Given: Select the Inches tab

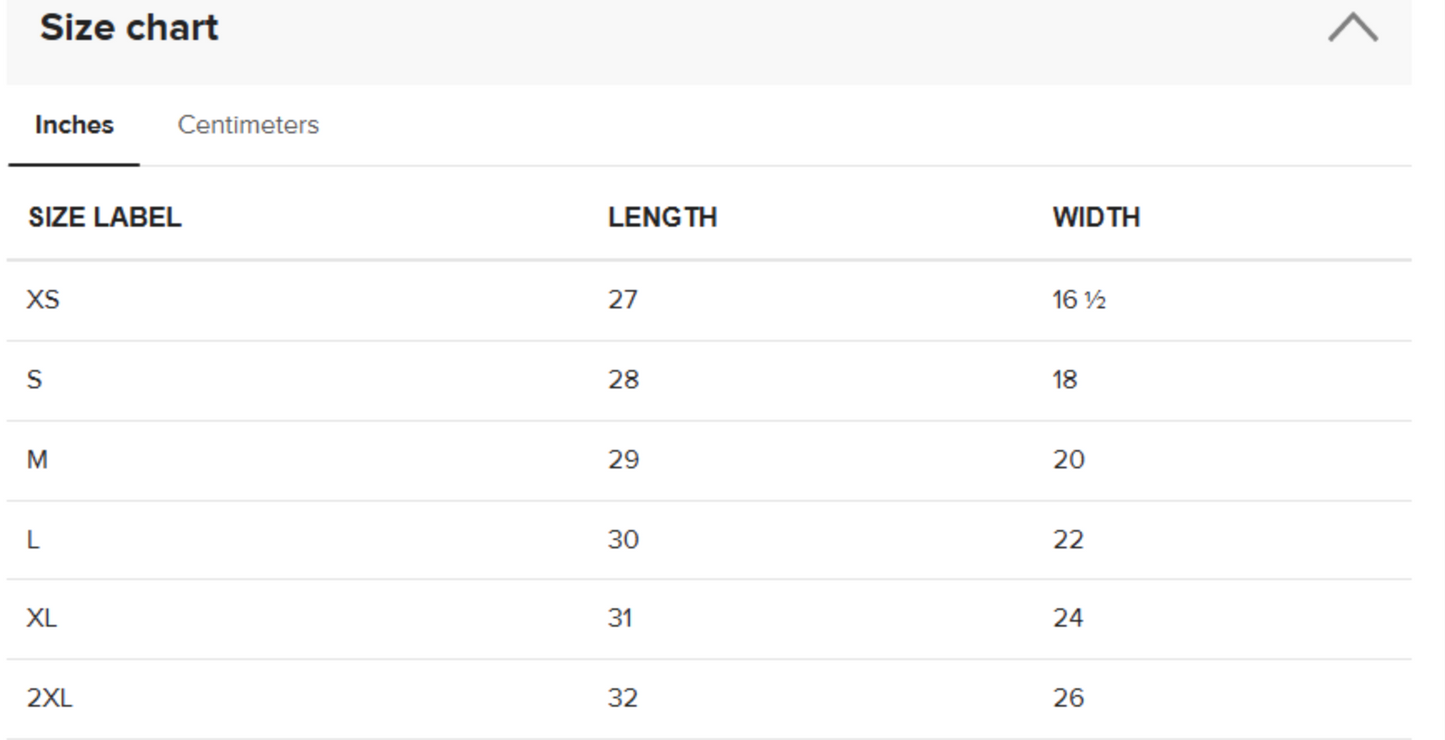Looking at the screenshot, I should click(74, 125).
